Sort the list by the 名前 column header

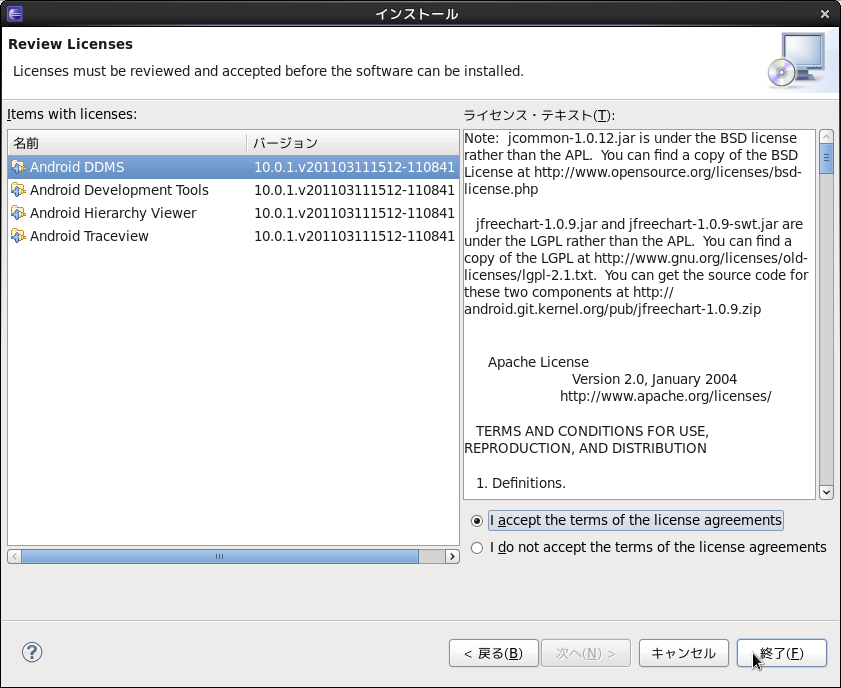click(128, 143)
